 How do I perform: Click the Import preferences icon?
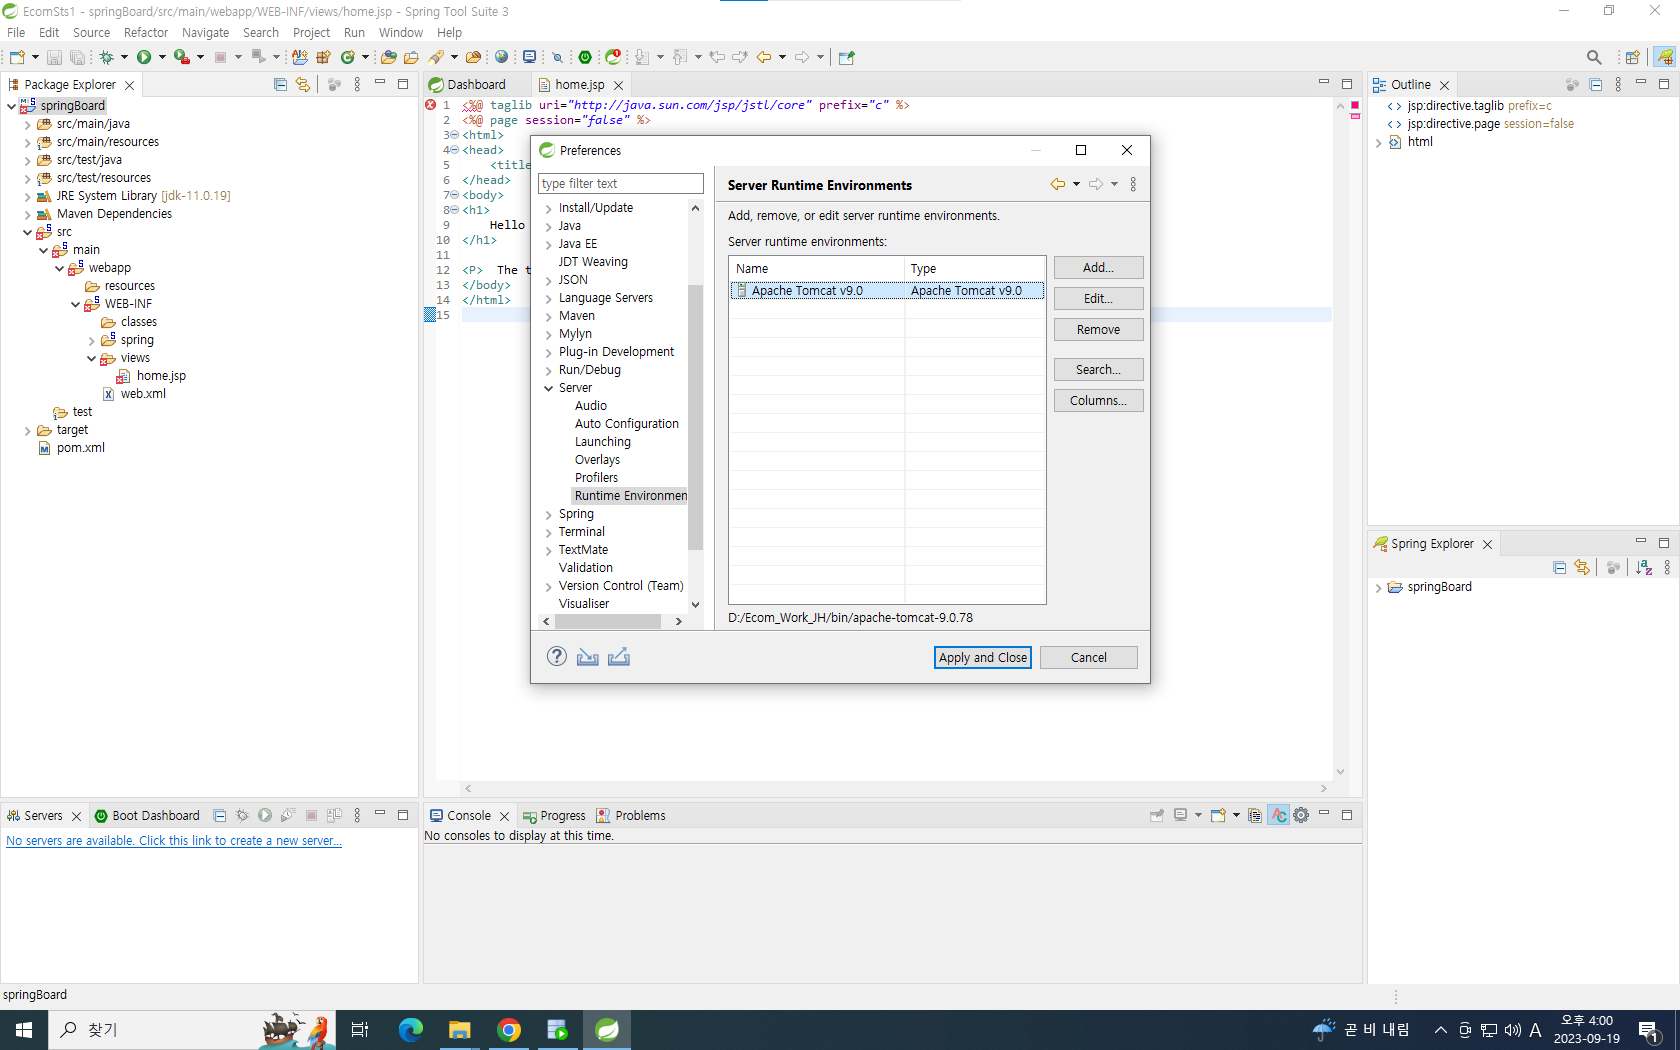588,656
